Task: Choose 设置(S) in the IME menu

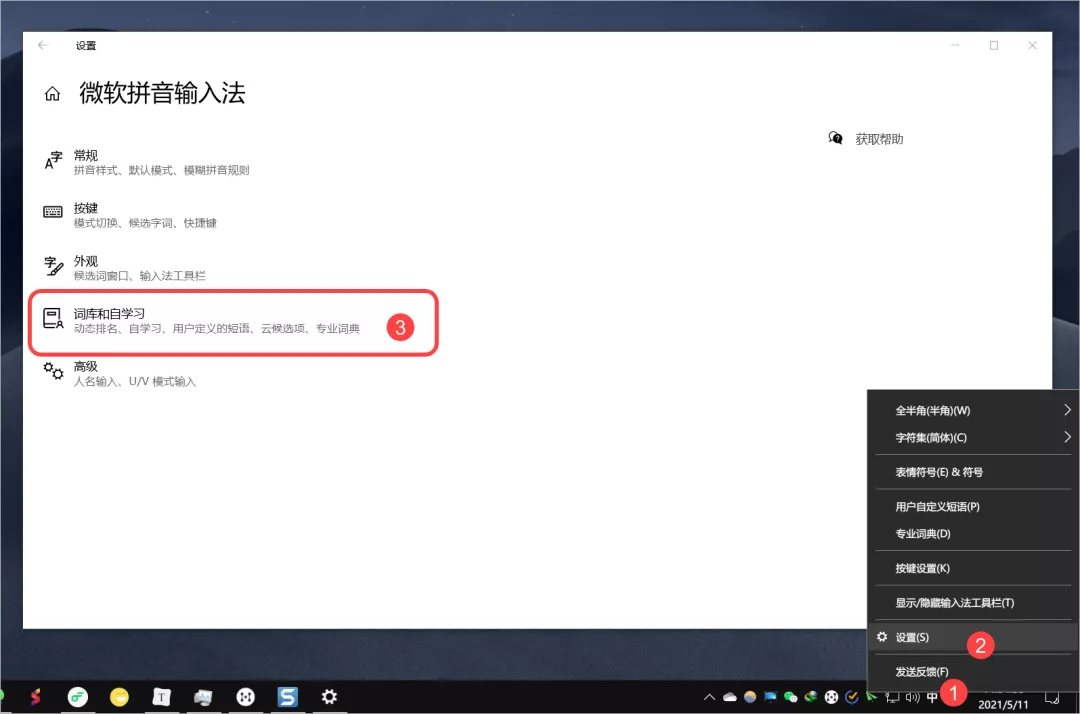Action: (x=973, y=638)
